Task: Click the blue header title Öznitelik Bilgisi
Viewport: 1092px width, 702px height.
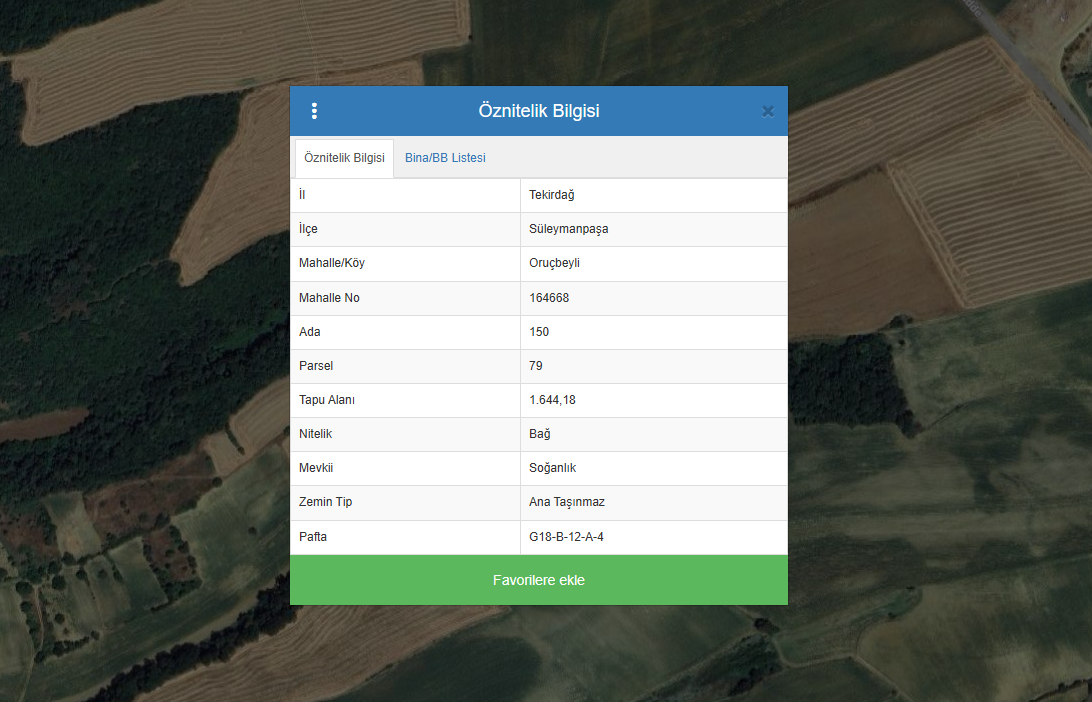Action: [x=539, y=111]
